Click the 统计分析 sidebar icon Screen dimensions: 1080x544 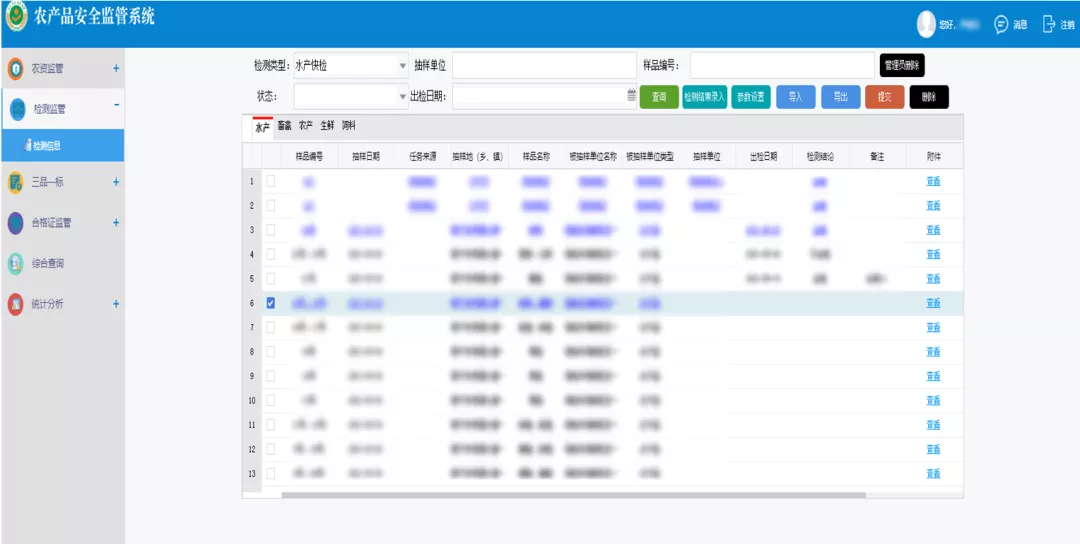tap(16, 304)
